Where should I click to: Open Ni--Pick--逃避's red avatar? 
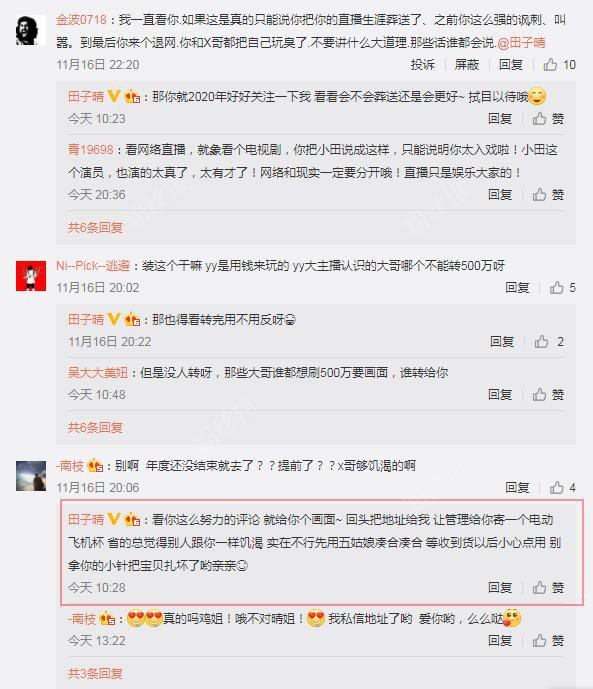(x=31, y=276)
